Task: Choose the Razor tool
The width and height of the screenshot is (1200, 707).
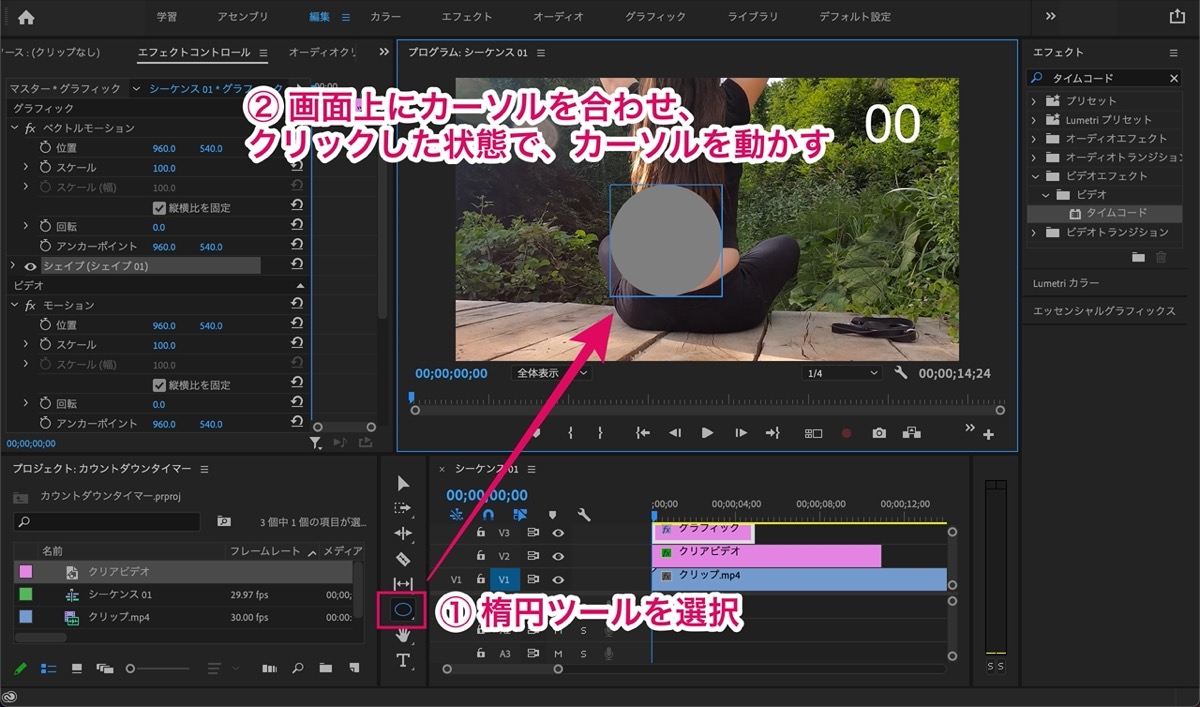Action: [x=403, y=558]
